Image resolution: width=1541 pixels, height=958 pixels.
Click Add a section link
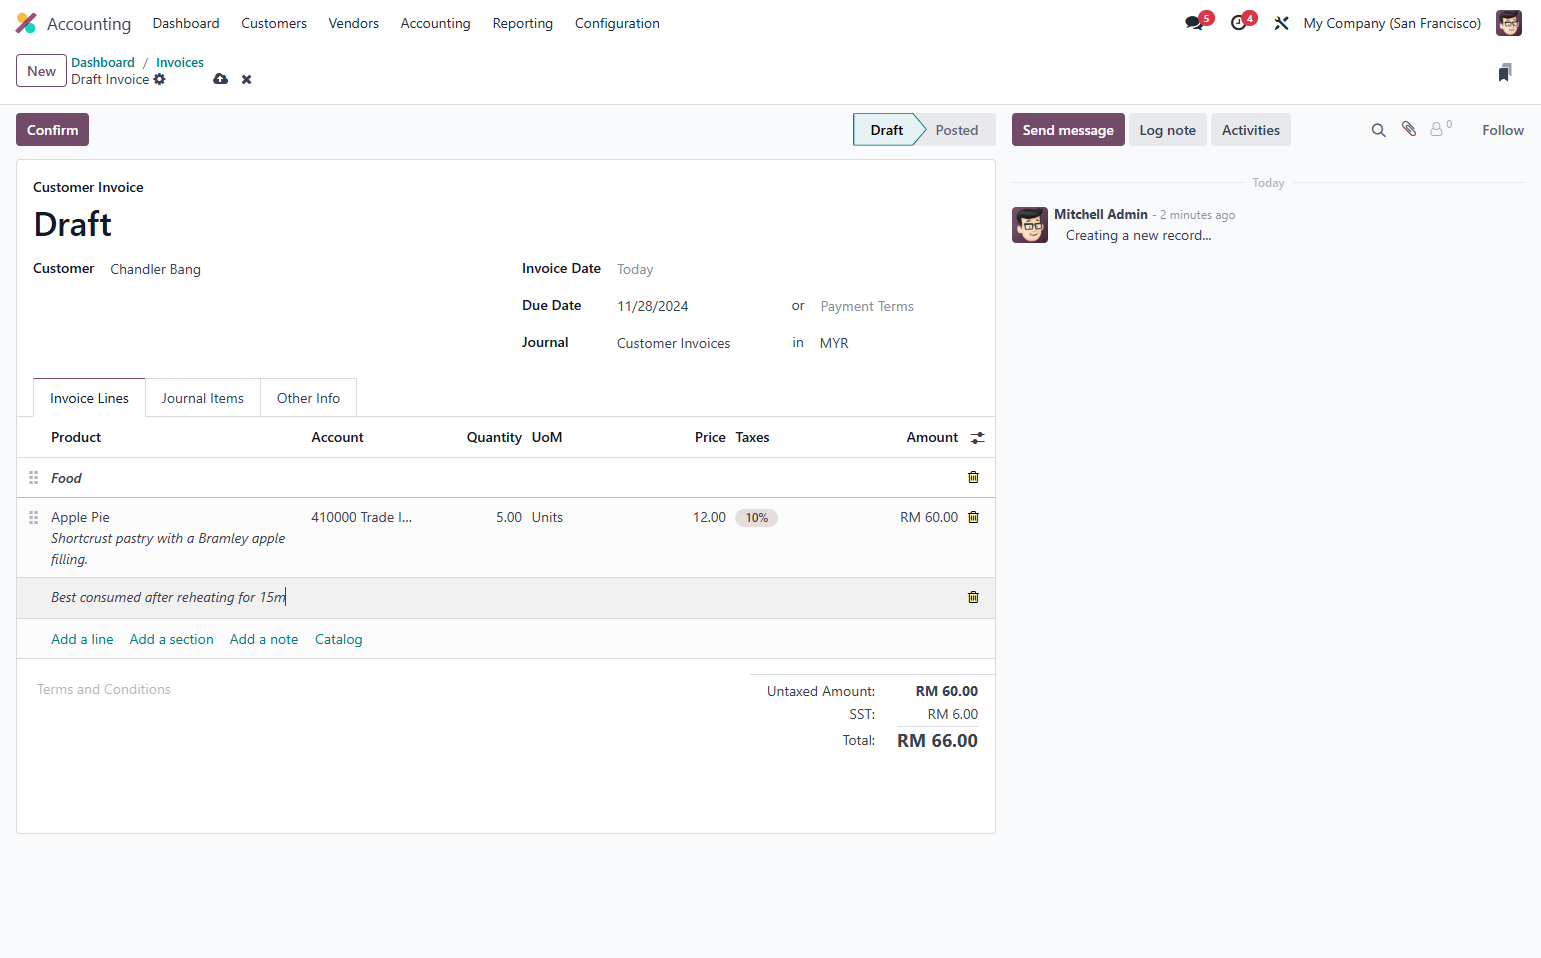click(x=171, y=639)
